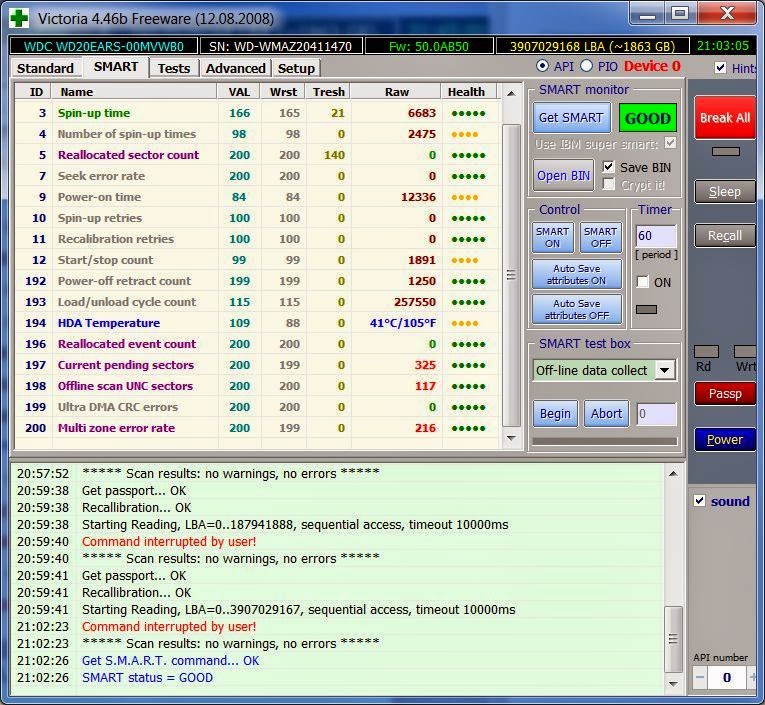The width and height of the screenshot is (765, 705).
Task: Click the Recall button
Action: (x=725, y=236)
